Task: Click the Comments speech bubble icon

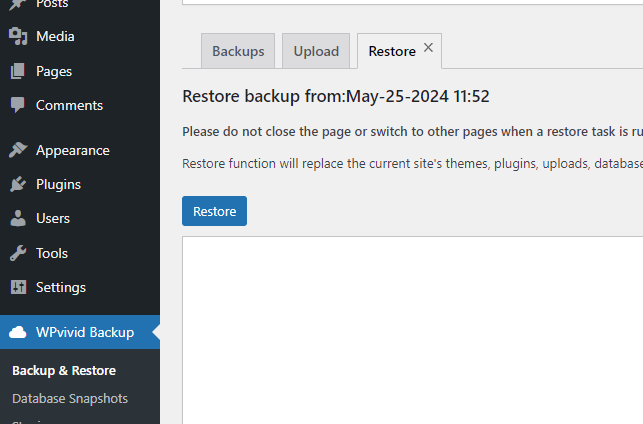Action: coord(18,105)
